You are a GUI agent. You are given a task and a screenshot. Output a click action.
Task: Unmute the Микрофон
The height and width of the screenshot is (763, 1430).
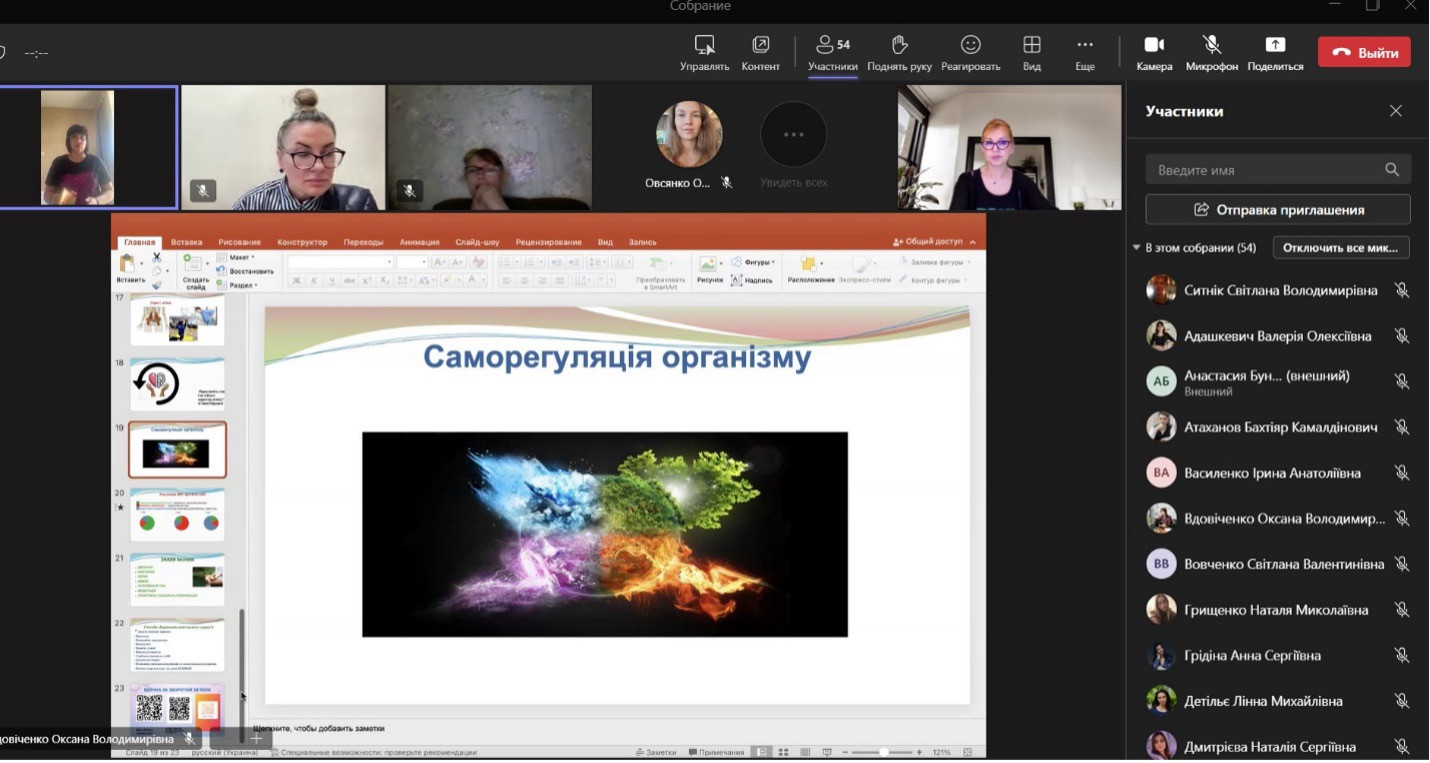[1211, 46]
